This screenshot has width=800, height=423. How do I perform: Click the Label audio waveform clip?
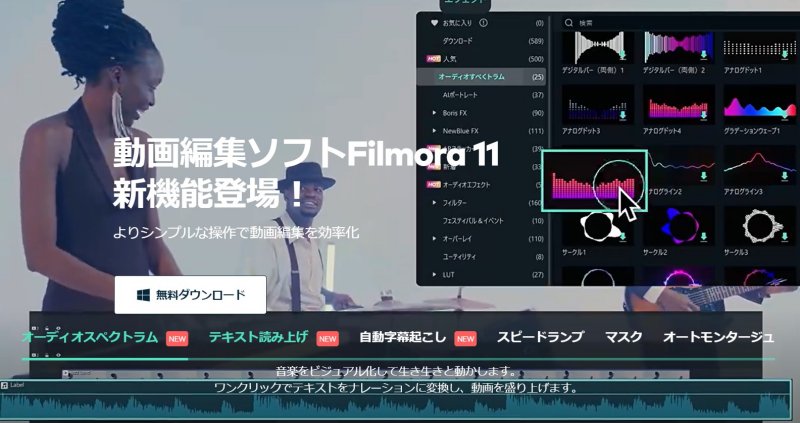pyautogui.click(x=396, y=401)
